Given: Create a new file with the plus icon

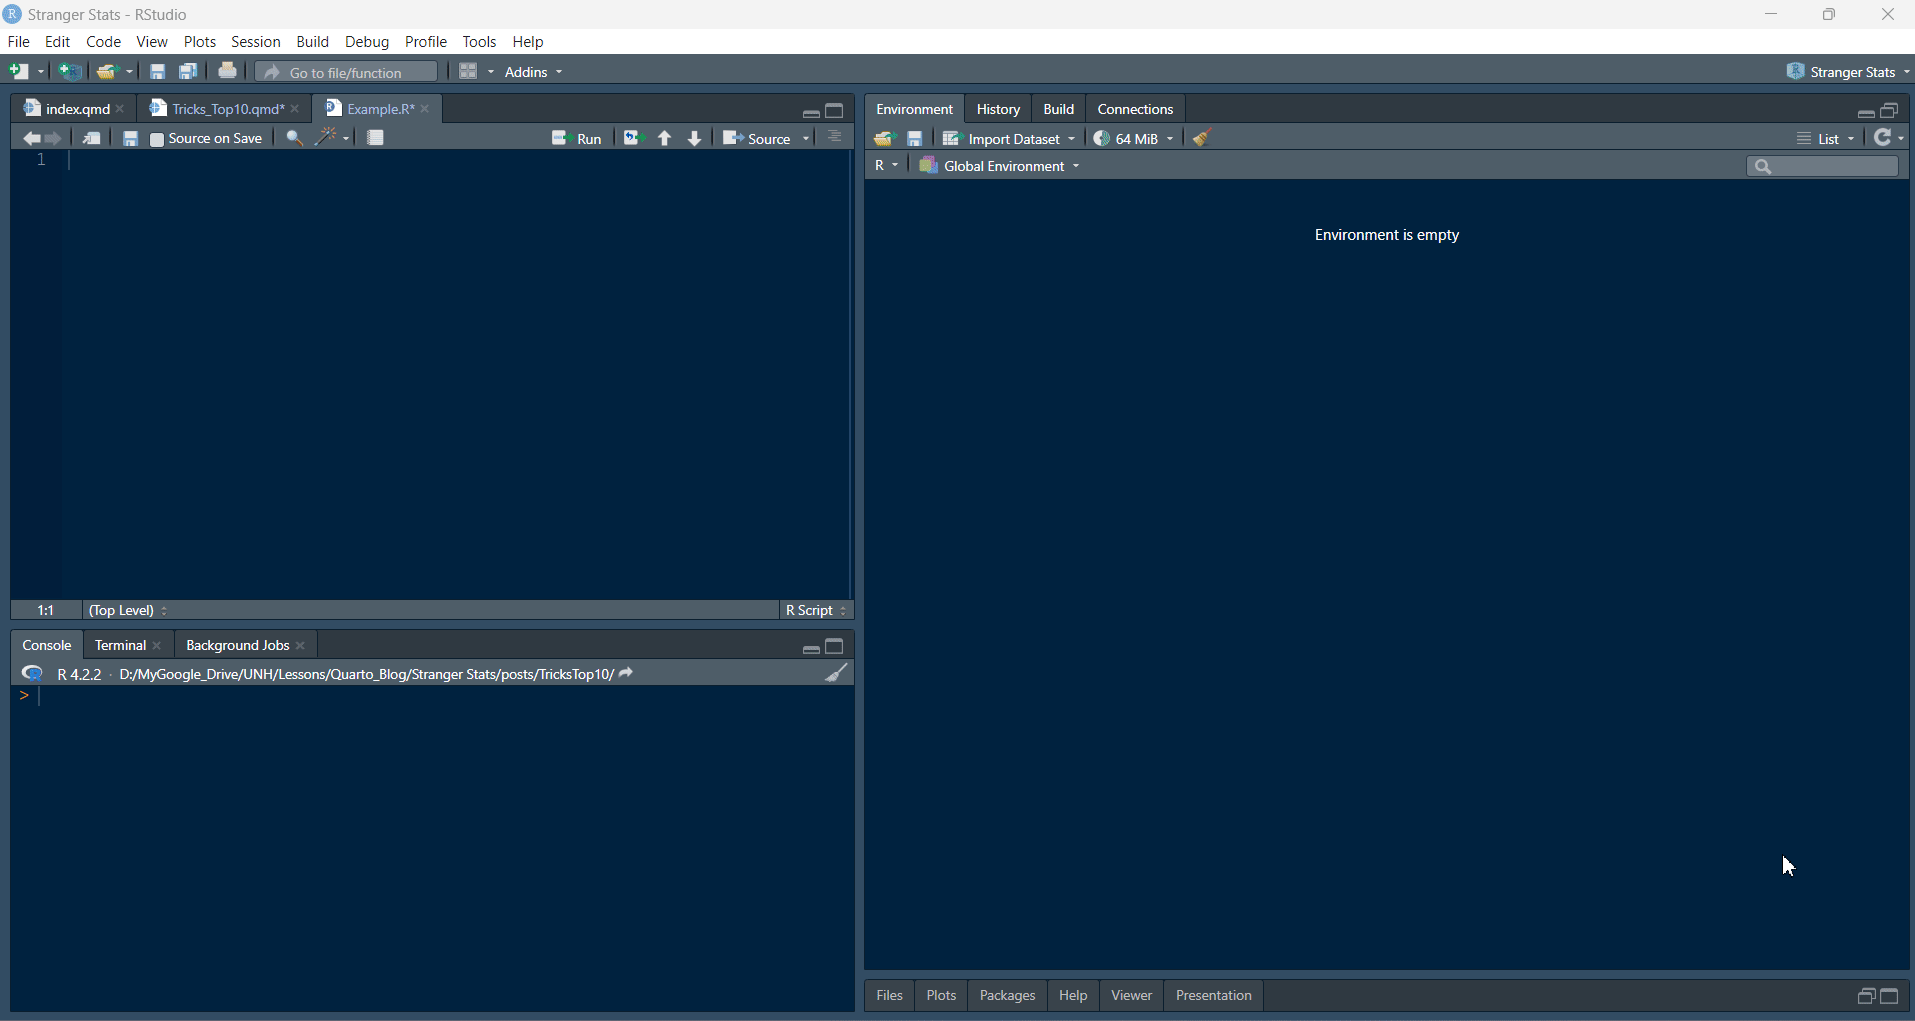Looking at the screenshot, I should [19, 72].
